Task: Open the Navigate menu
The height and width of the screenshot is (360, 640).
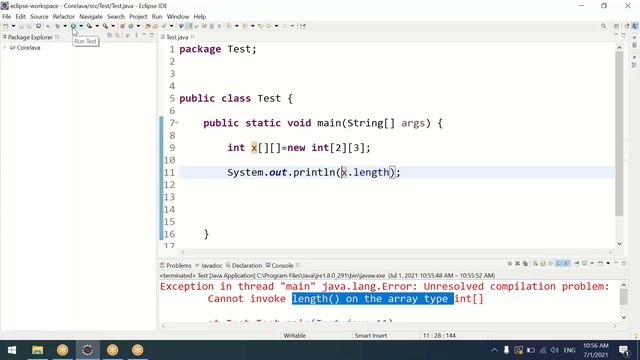Action: (x=91, y=17)
